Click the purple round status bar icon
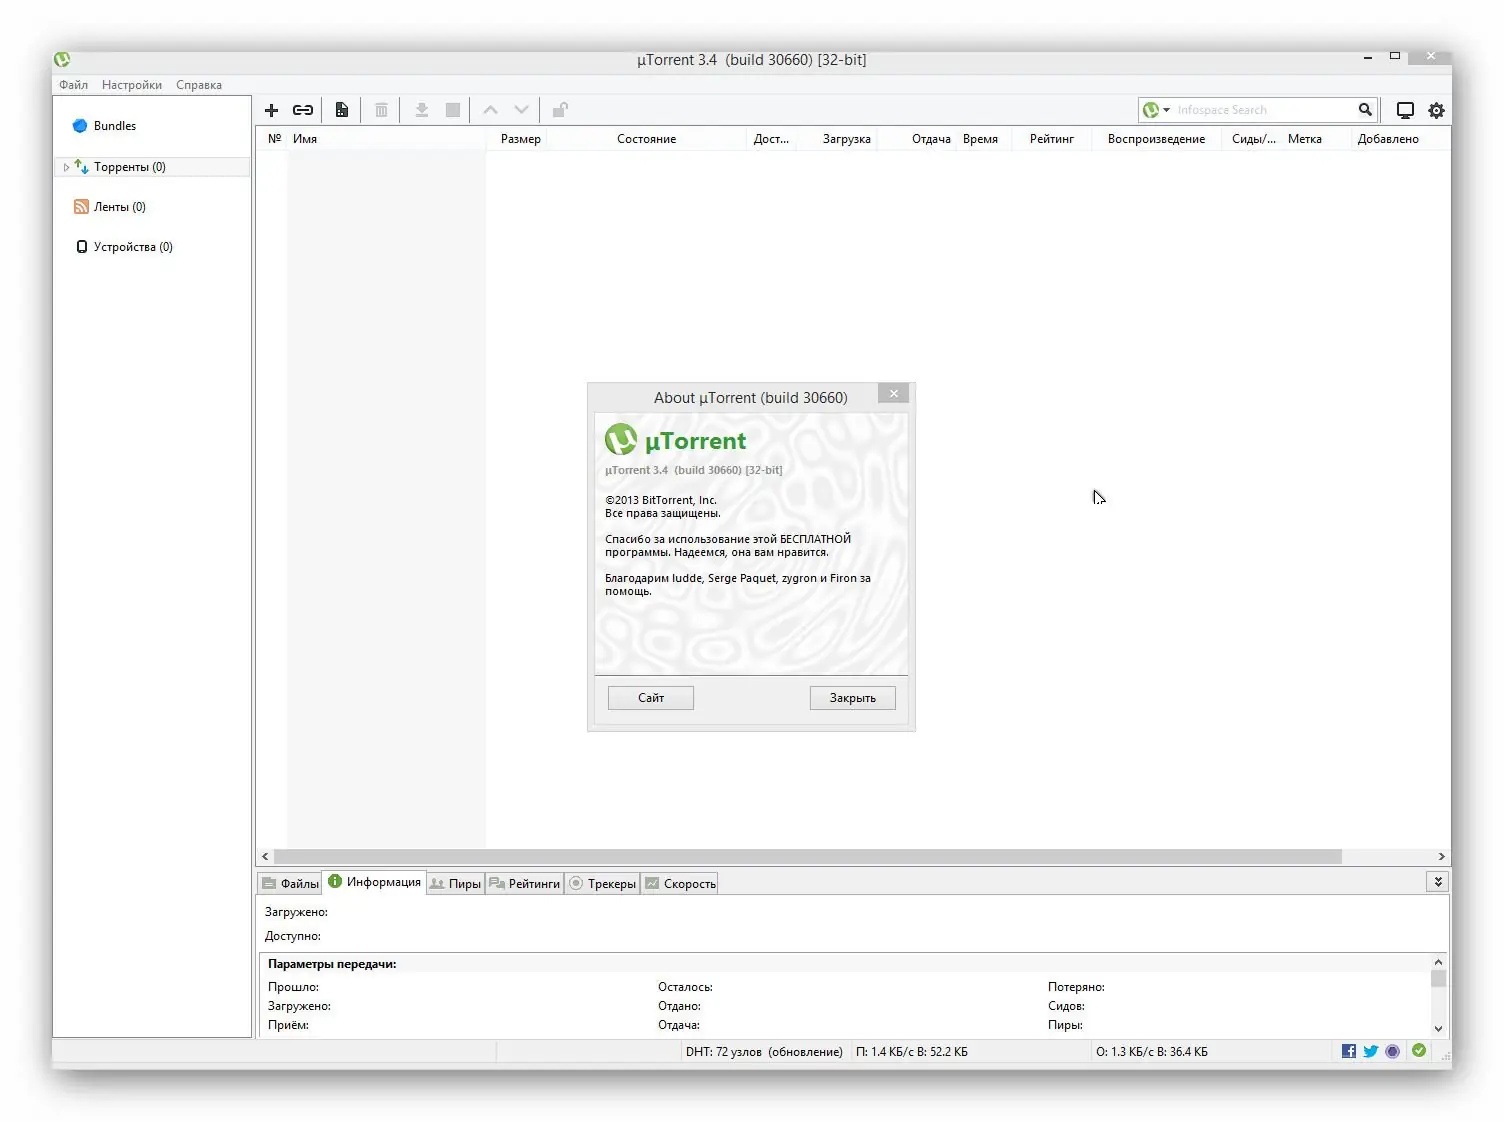Viewport: 1504px width, 1122px height. pos(1393,1051)
